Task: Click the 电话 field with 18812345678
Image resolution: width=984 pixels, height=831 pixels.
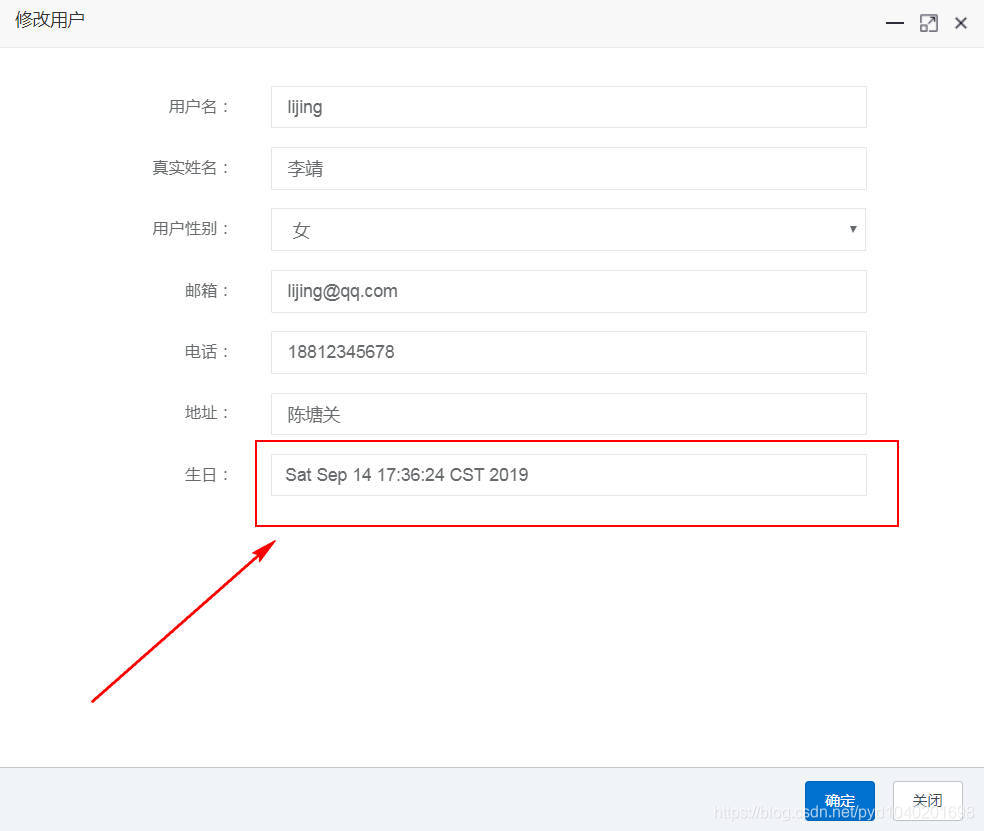Action: (x=569, y=352)
